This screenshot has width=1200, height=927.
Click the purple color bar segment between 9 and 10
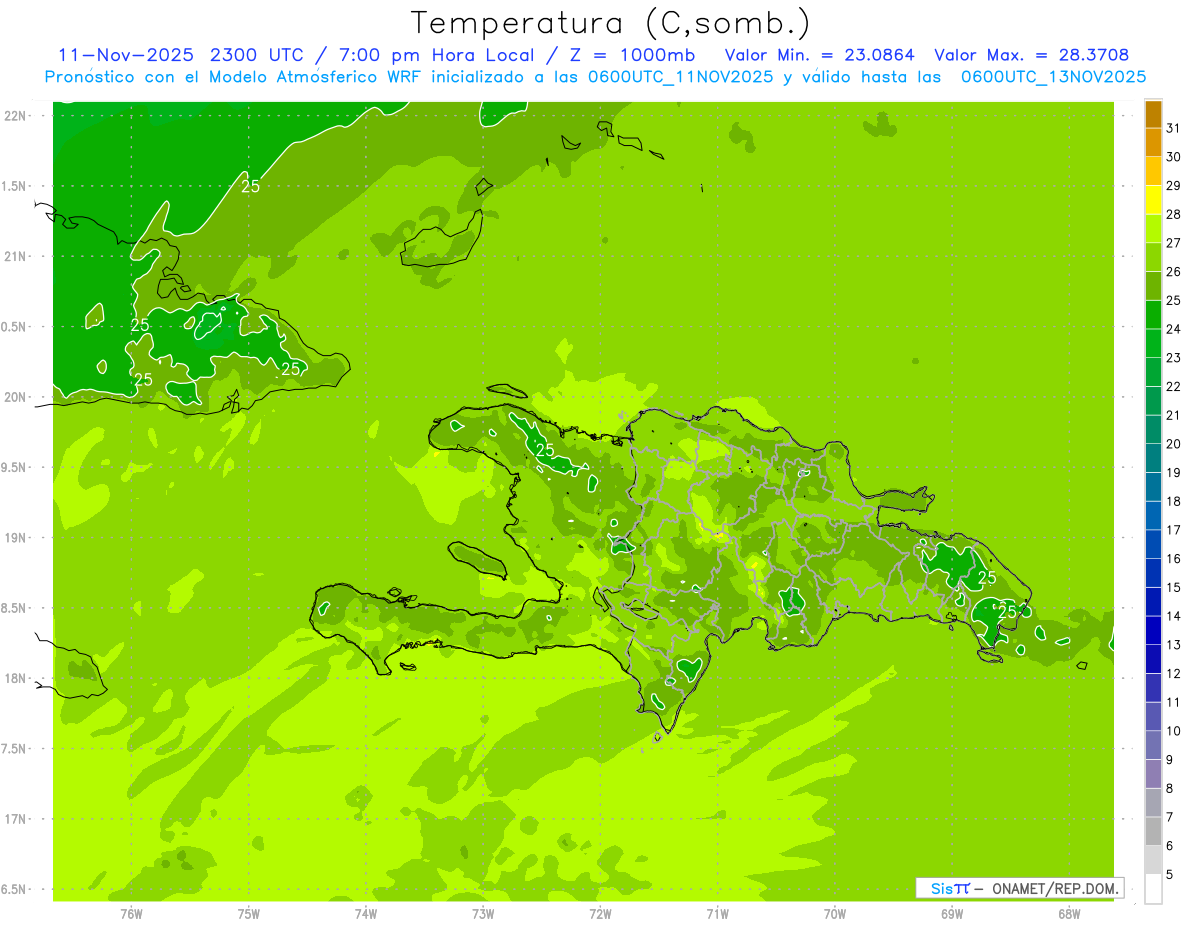point(1153,745)
